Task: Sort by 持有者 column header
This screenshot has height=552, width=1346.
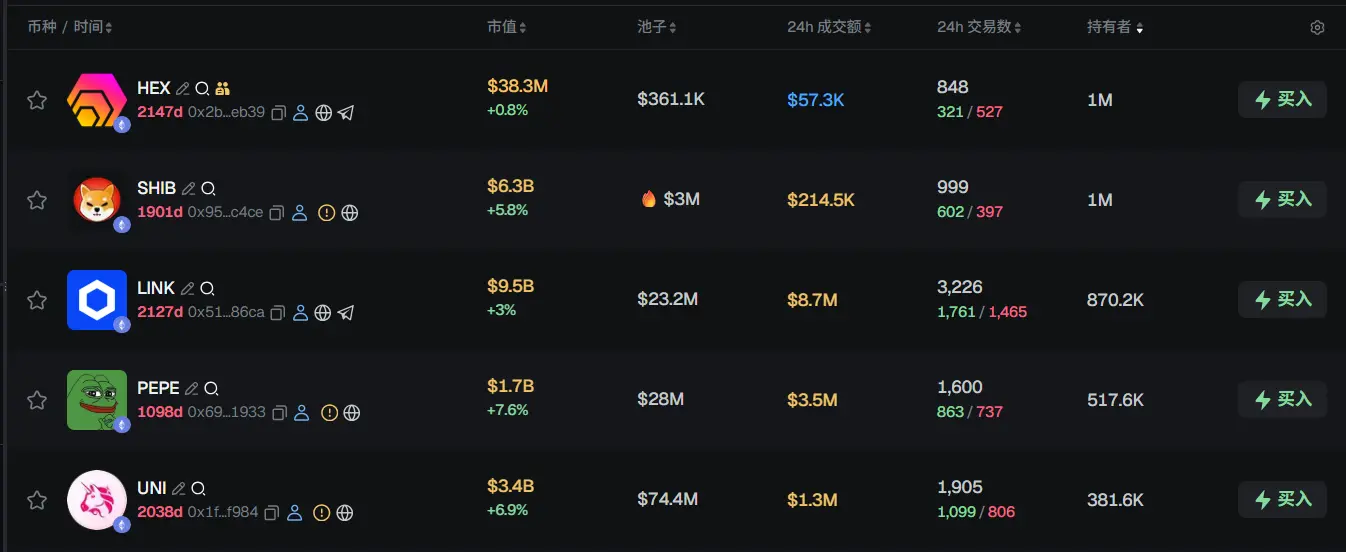Action: [1114, 27]
